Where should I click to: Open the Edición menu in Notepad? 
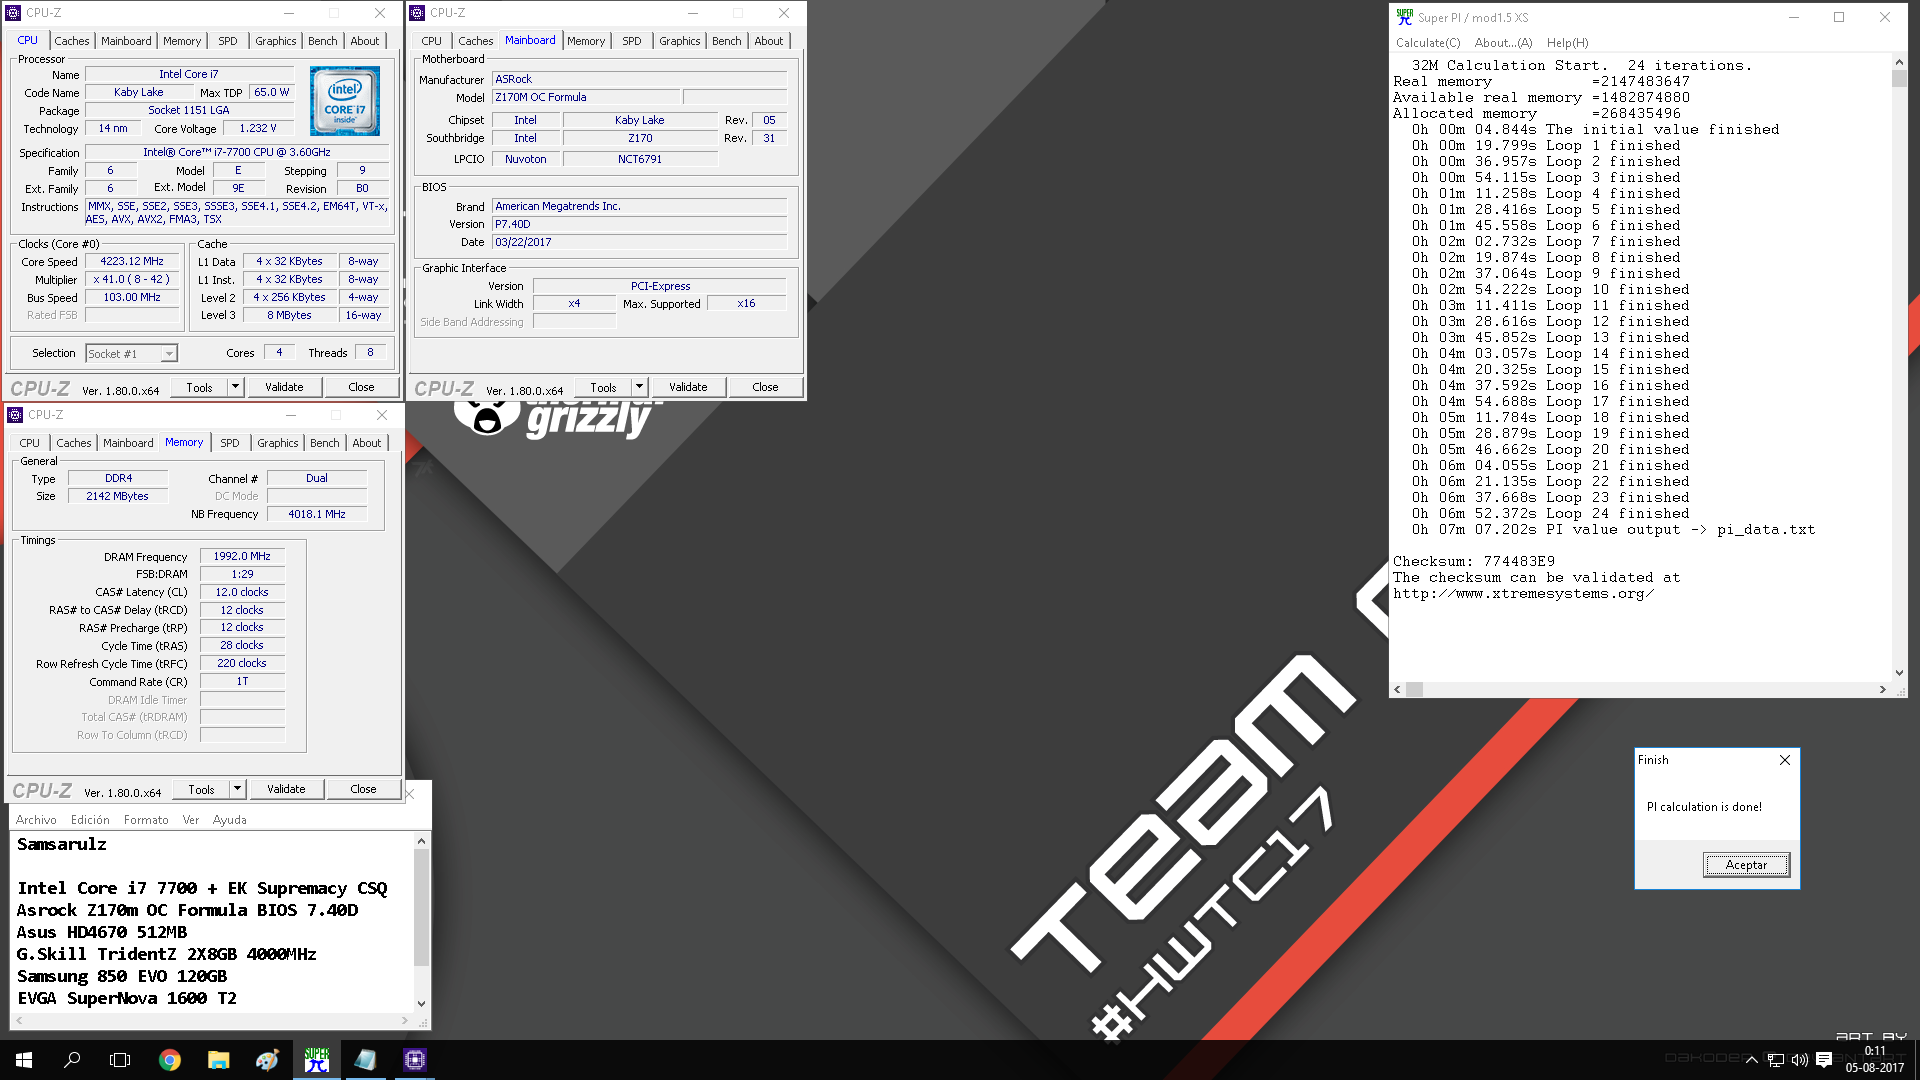coord(90,820)
